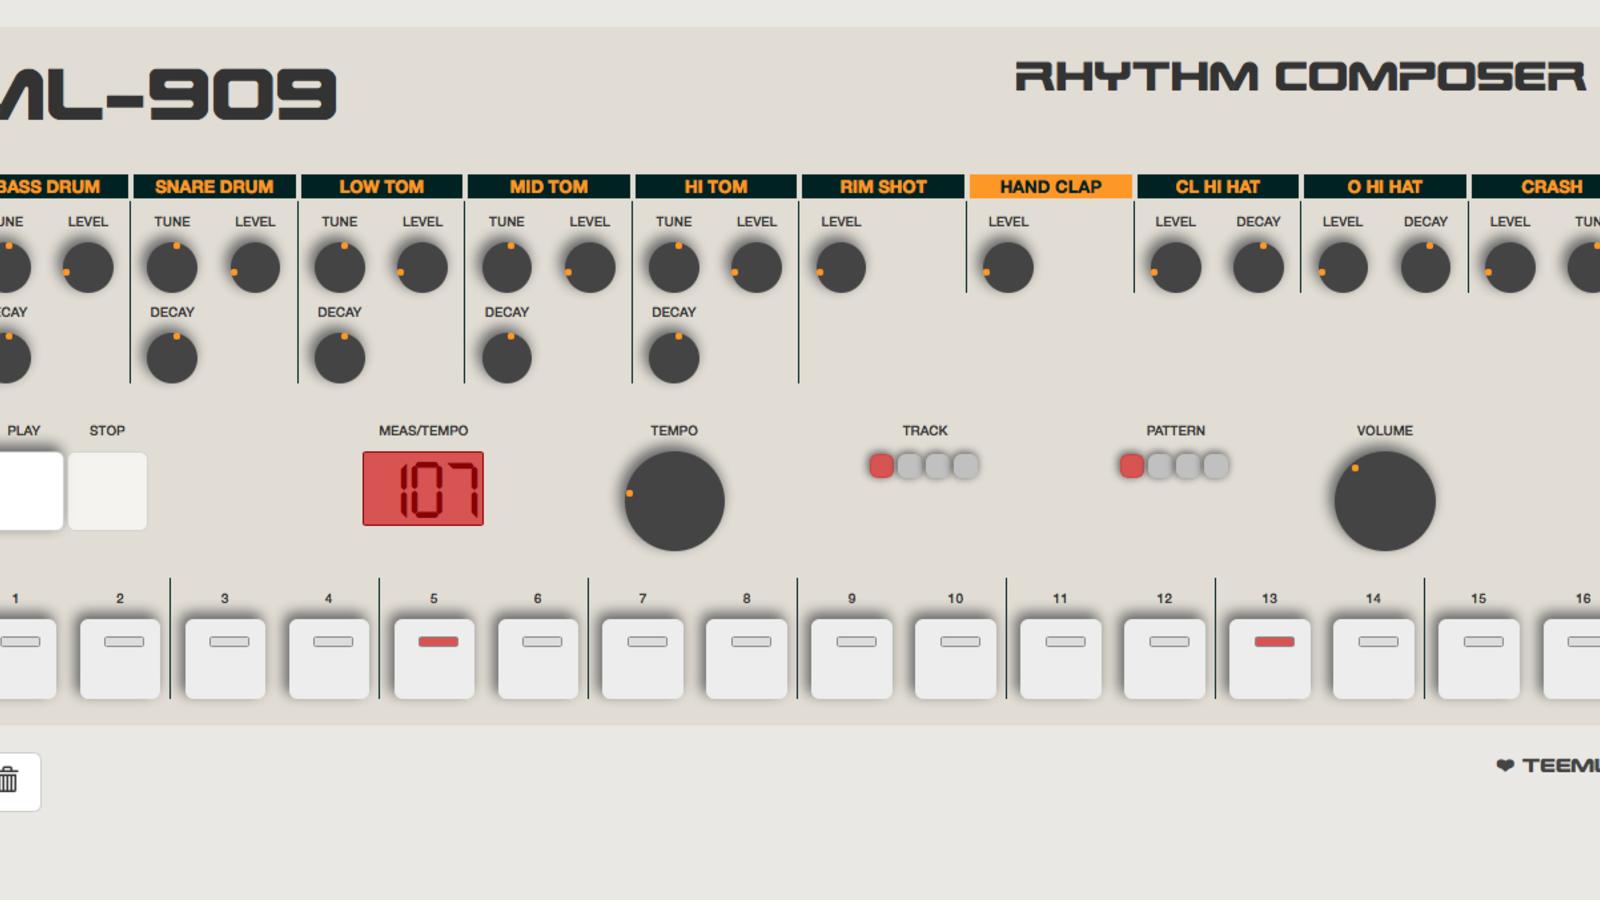Screen dimensions: 1600x900
Task: Enable step 7 sequencer button
Action: pos(642,658)
